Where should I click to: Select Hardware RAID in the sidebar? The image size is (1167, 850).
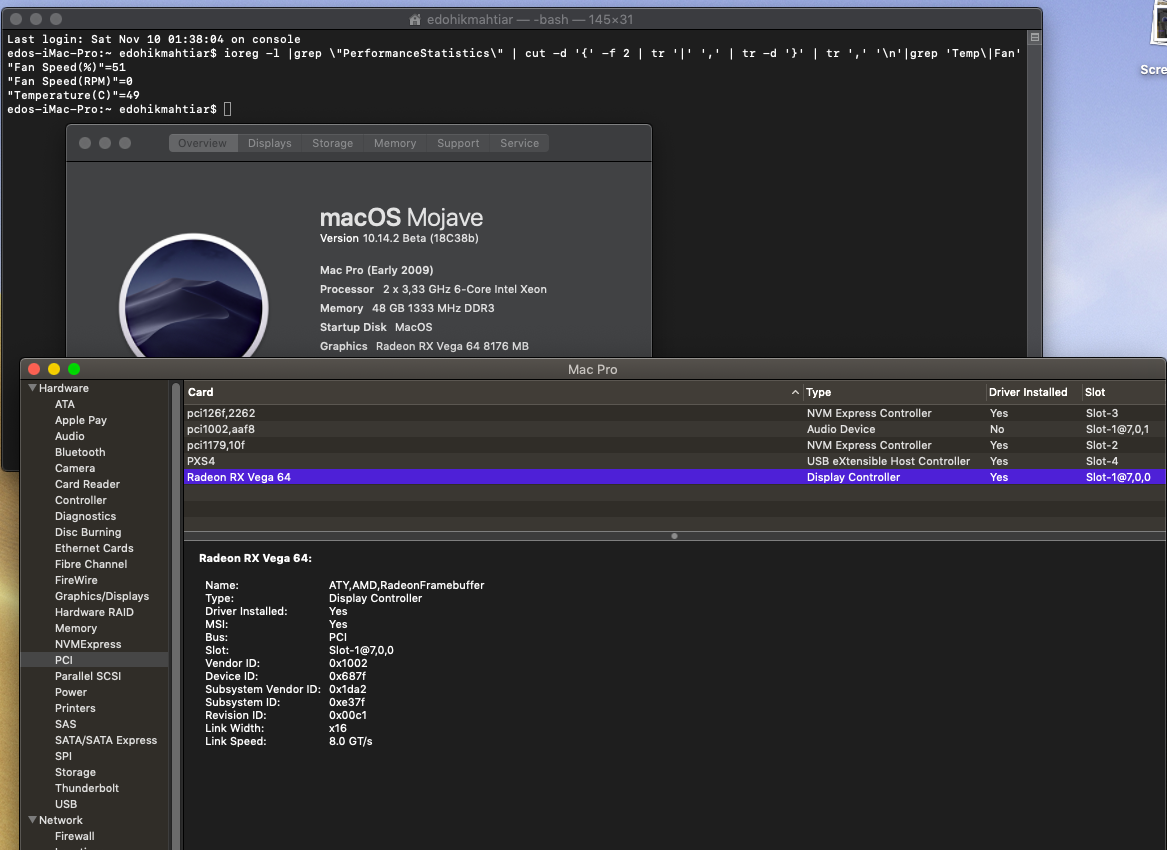click(94, 612)
